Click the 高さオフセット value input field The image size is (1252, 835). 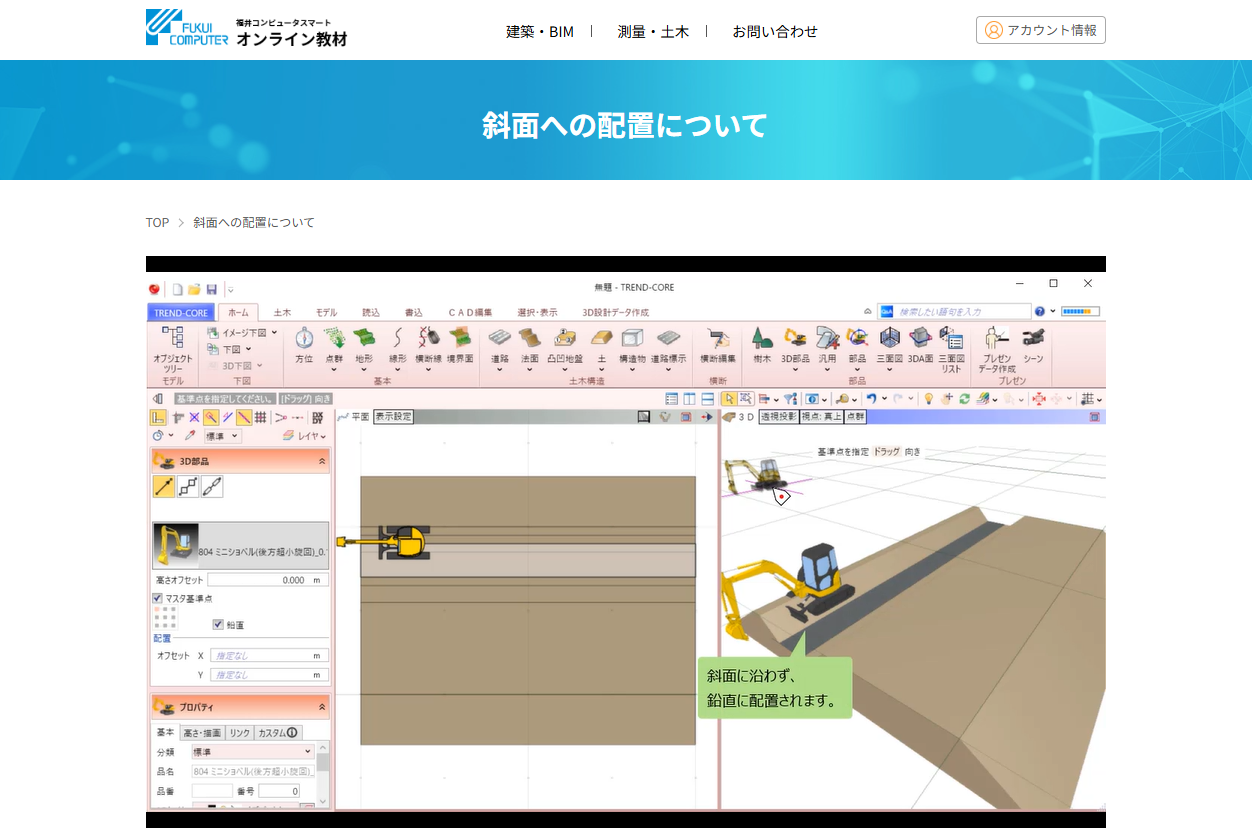pos(268,578)
